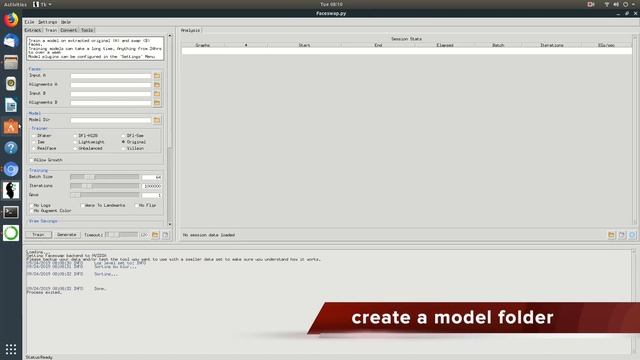Click the Model Dir text field

111,120
